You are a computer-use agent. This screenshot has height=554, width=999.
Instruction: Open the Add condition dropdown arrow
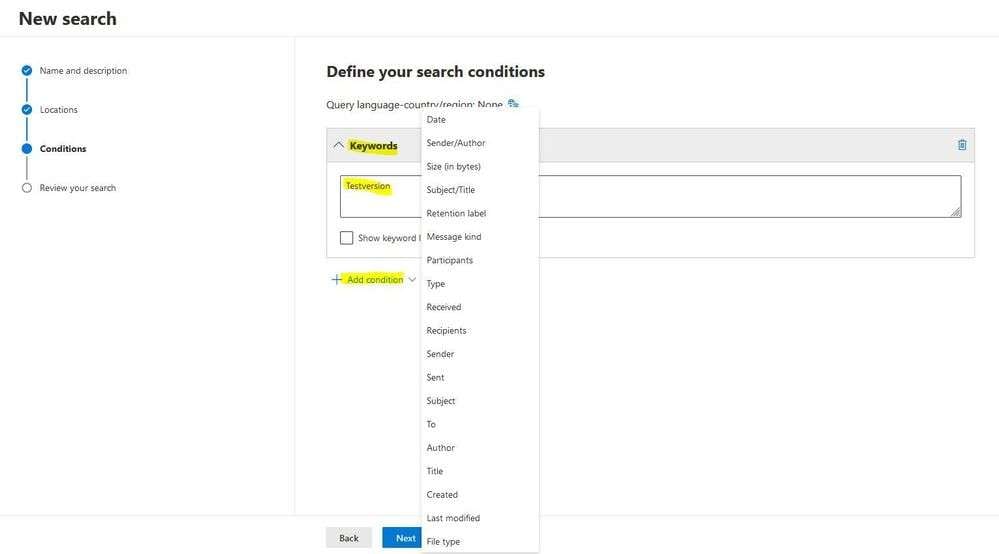click(x=412, y=280)
